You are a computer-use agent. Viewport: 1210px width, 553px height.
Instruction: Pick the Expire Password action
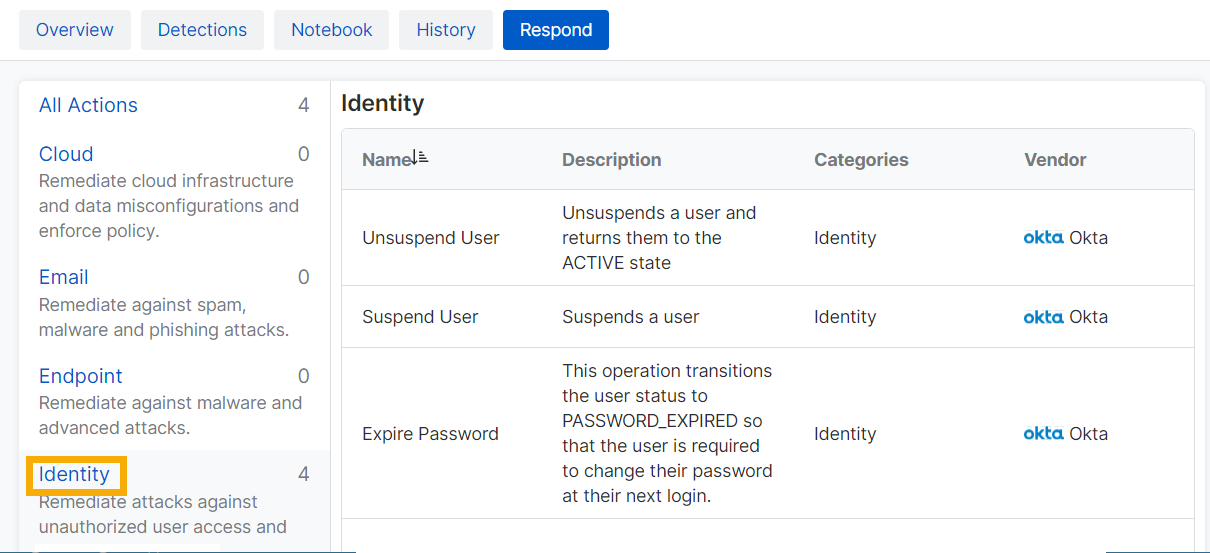coord(430,434)
